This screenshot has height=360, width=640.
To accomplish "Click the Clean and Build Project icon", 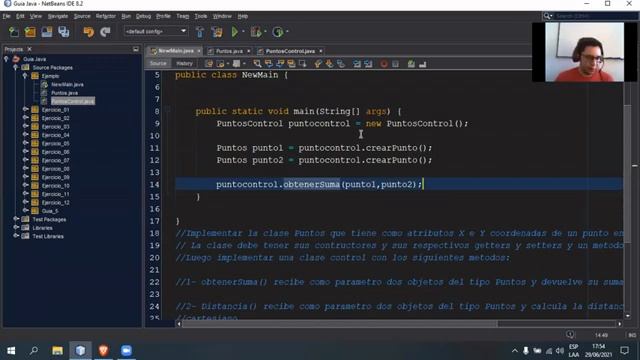I will 217,32.
